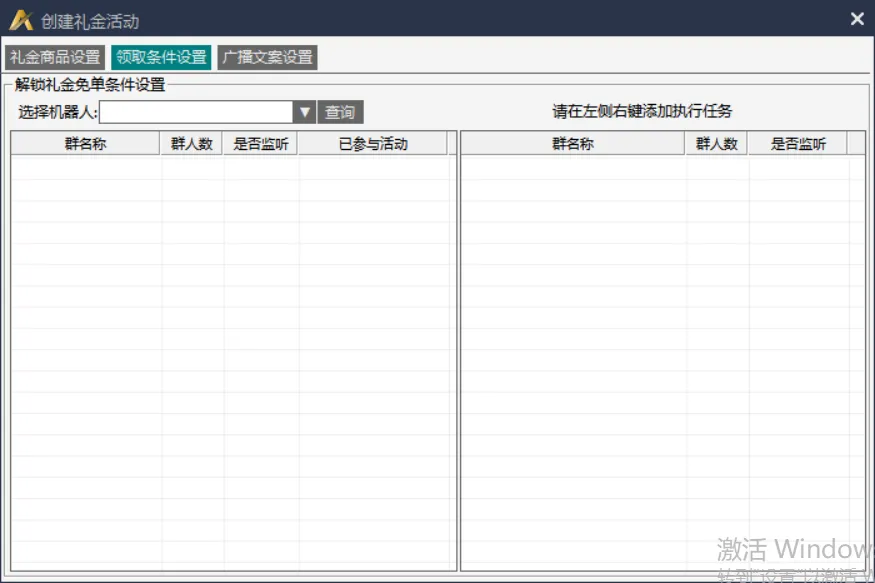Click the 已参与活动 column header
Screen dimensions: 875x583
[373, 143]
